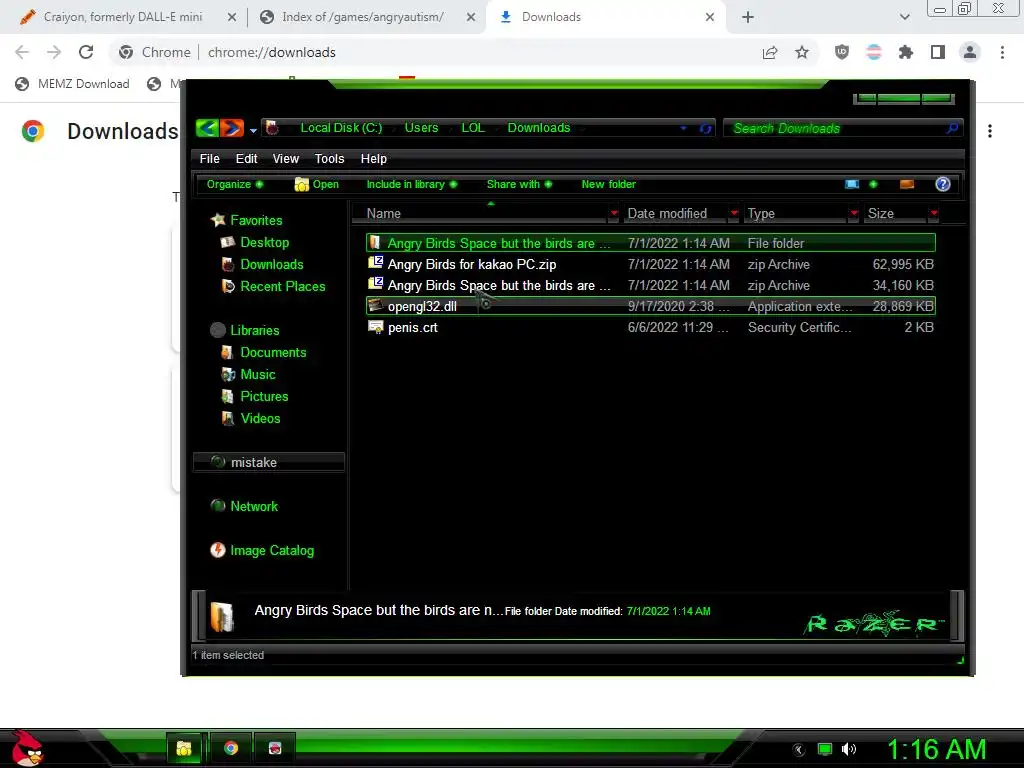Select the Angry Birds Space file folder
Screen dimensions: 1024x768
pyautogui.click(x=650, y=243)
